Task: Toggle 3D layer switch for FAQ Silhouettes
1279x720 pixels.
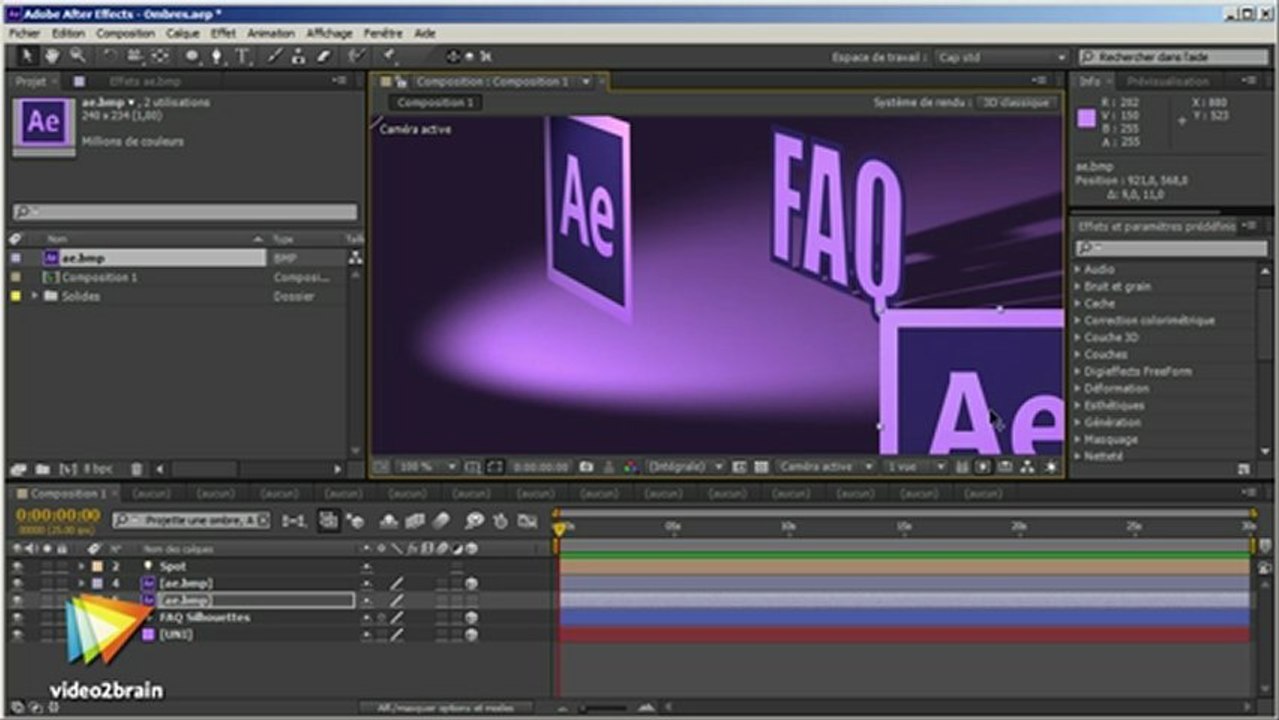Action: (470, 617)
